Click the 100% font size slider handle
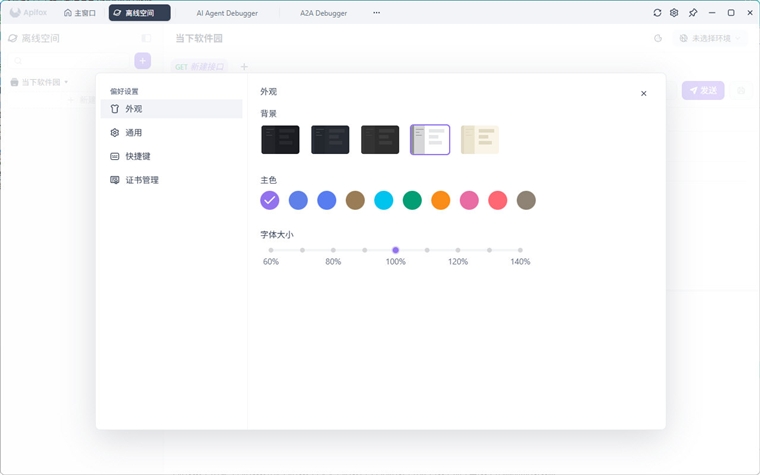Viewport: 760px width, 475px height. (x=396, y=250)
